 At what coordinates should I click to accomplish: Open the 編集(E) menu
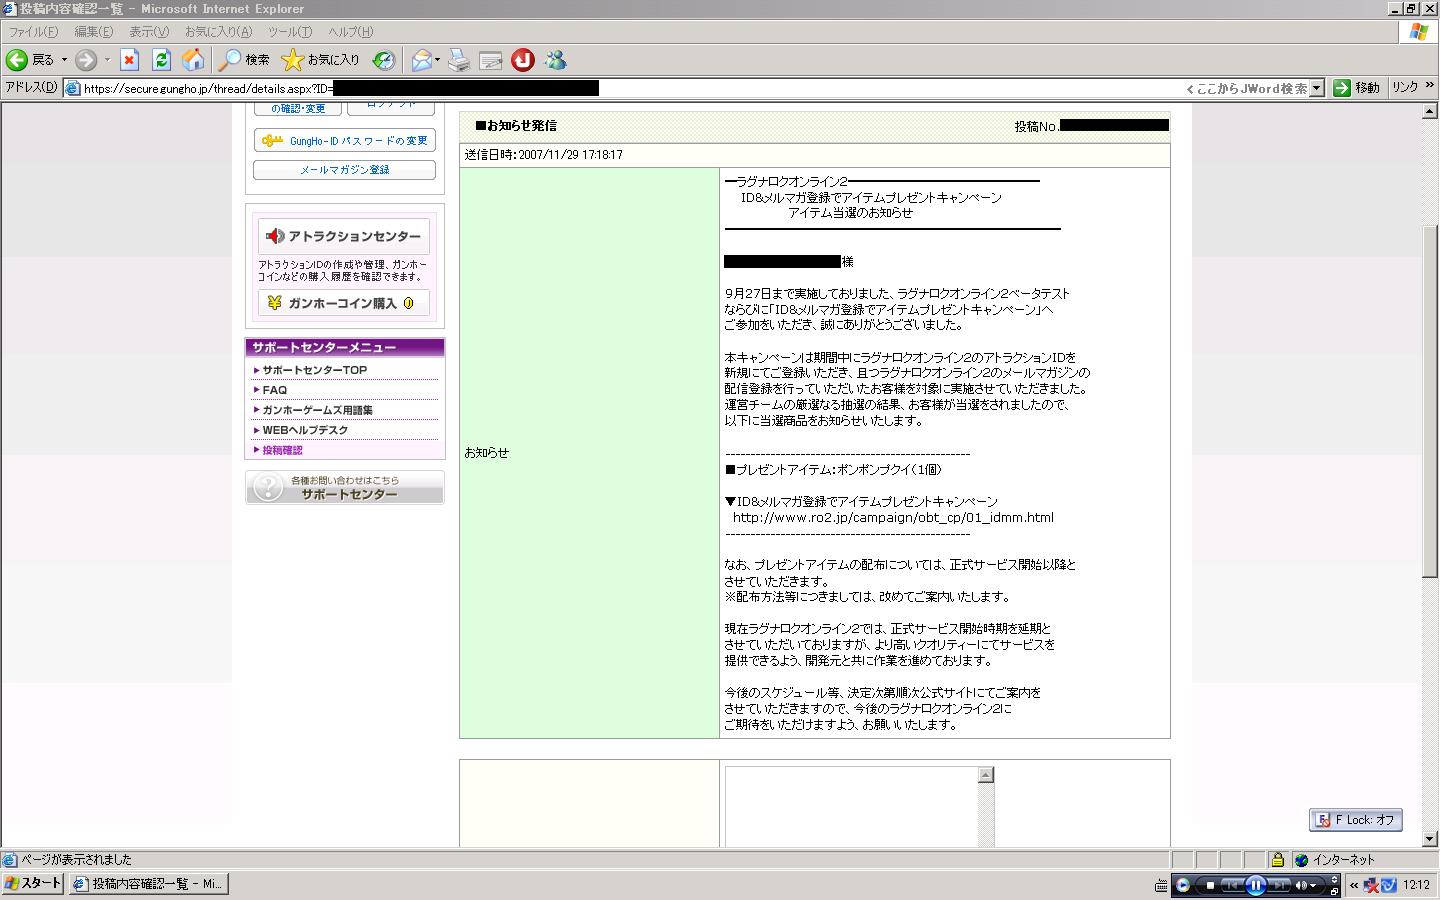pyautogui.click(x=93, y=32)
